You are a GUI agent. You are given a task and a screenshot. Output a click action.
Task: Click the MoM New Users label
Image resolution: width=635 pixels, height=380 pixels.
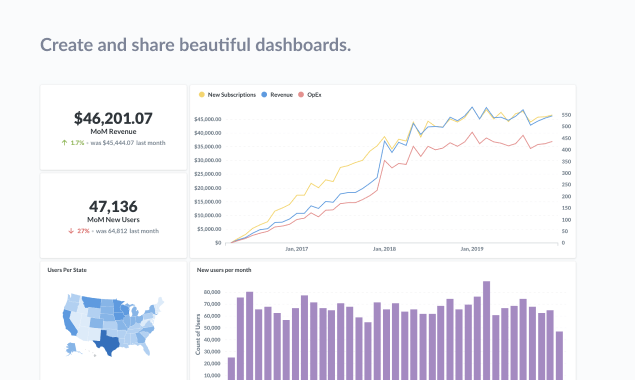[113, 220]
